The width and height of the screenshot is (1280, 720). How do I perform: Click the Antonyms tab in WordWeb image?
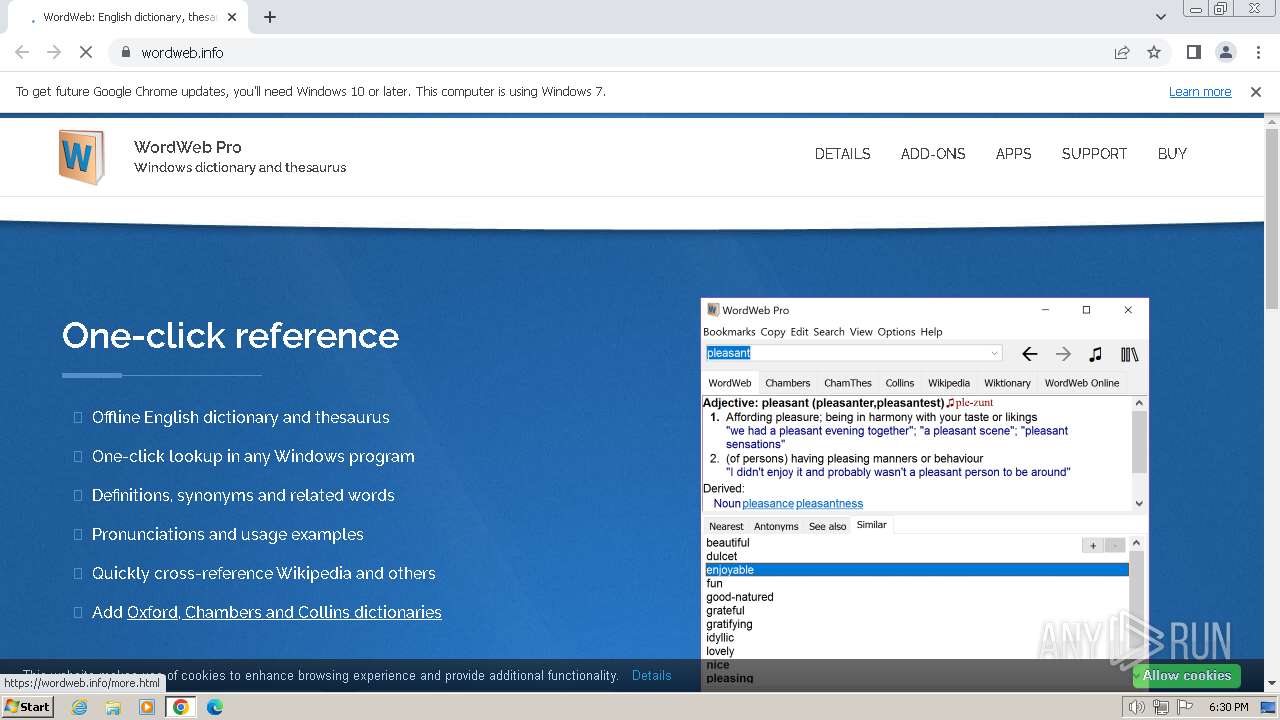[x=776, y=526]
